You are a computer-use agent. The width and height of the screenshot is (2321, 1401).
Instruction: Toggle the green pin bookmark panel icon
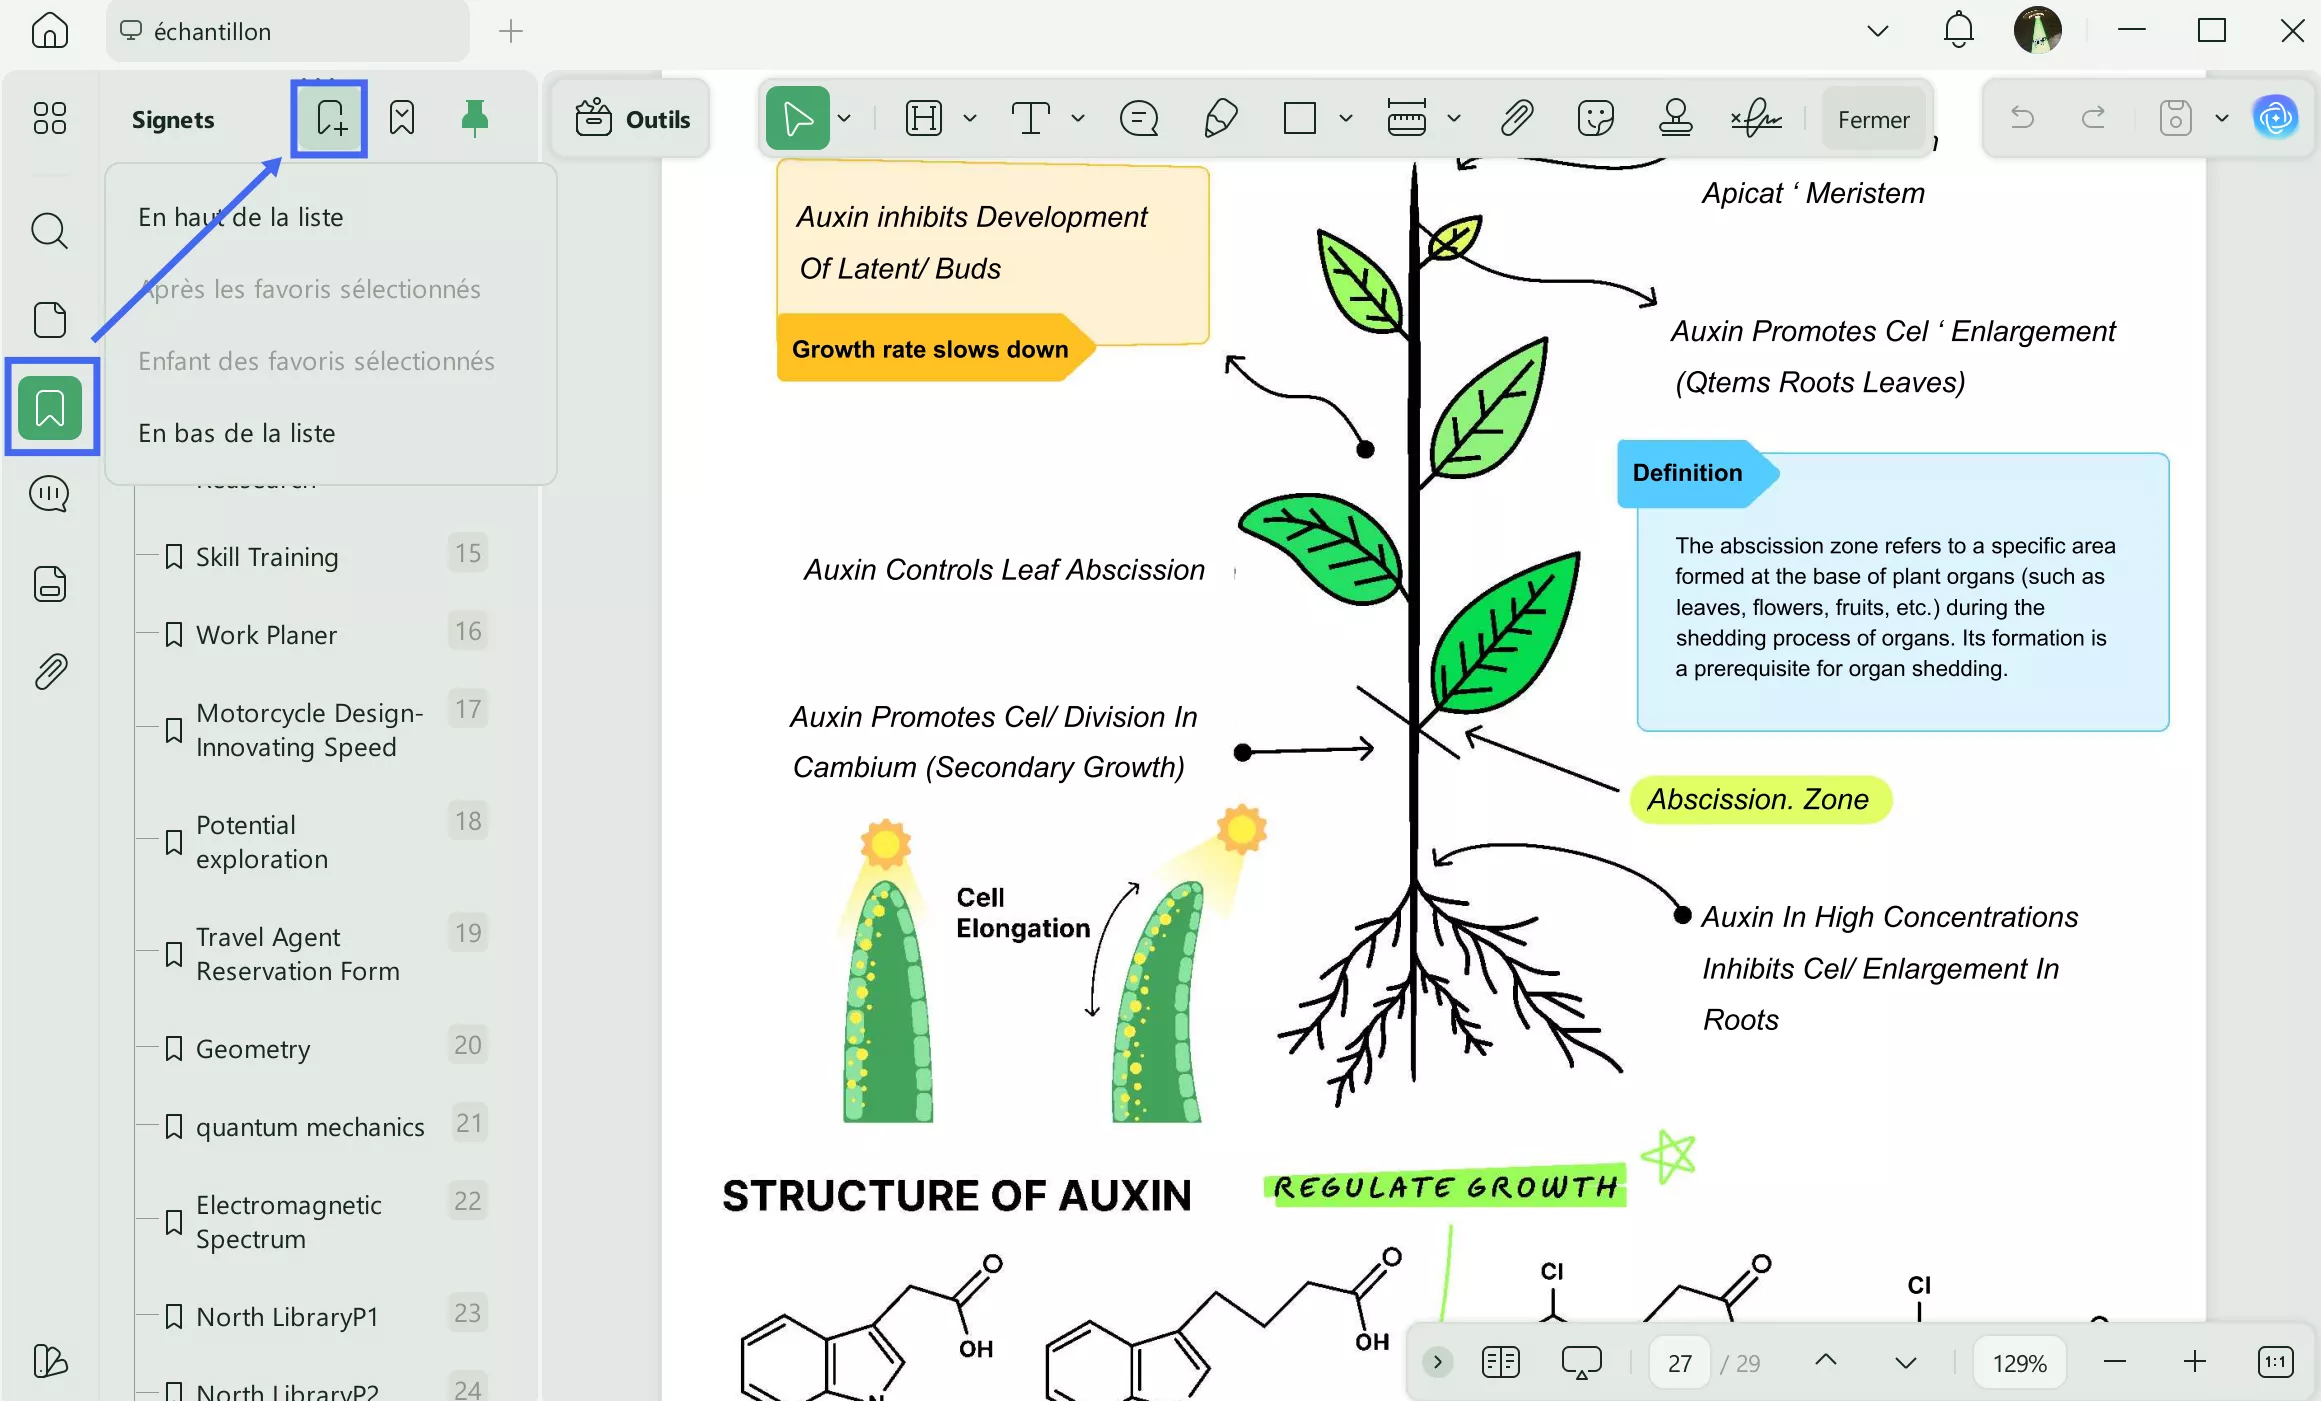(x=475, y=119)
